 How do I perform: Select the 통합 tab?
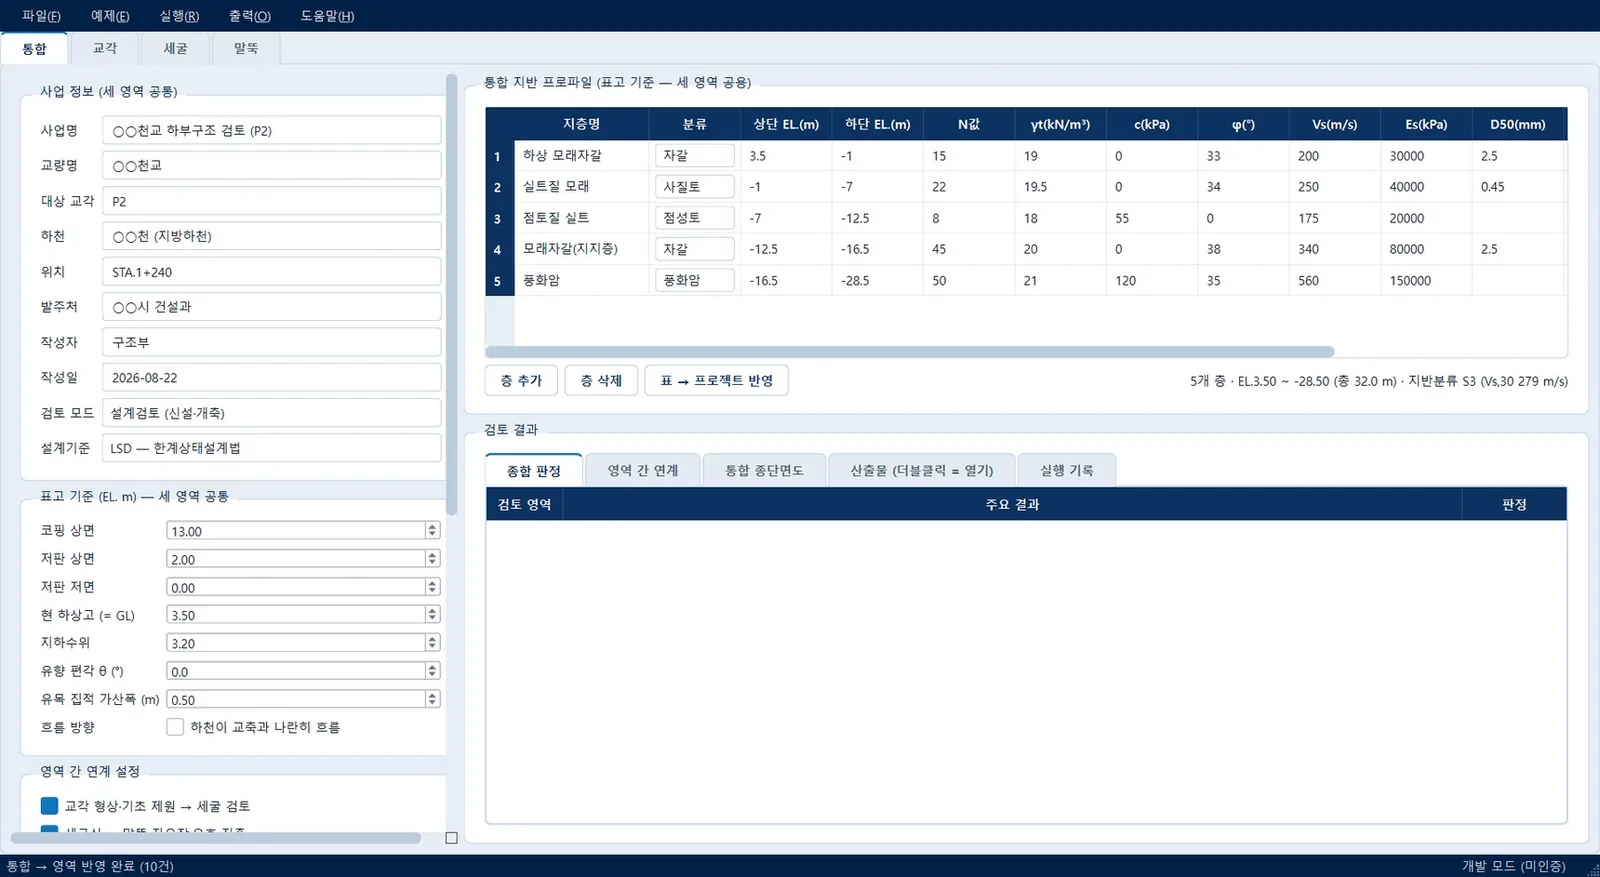click(35, 48)
